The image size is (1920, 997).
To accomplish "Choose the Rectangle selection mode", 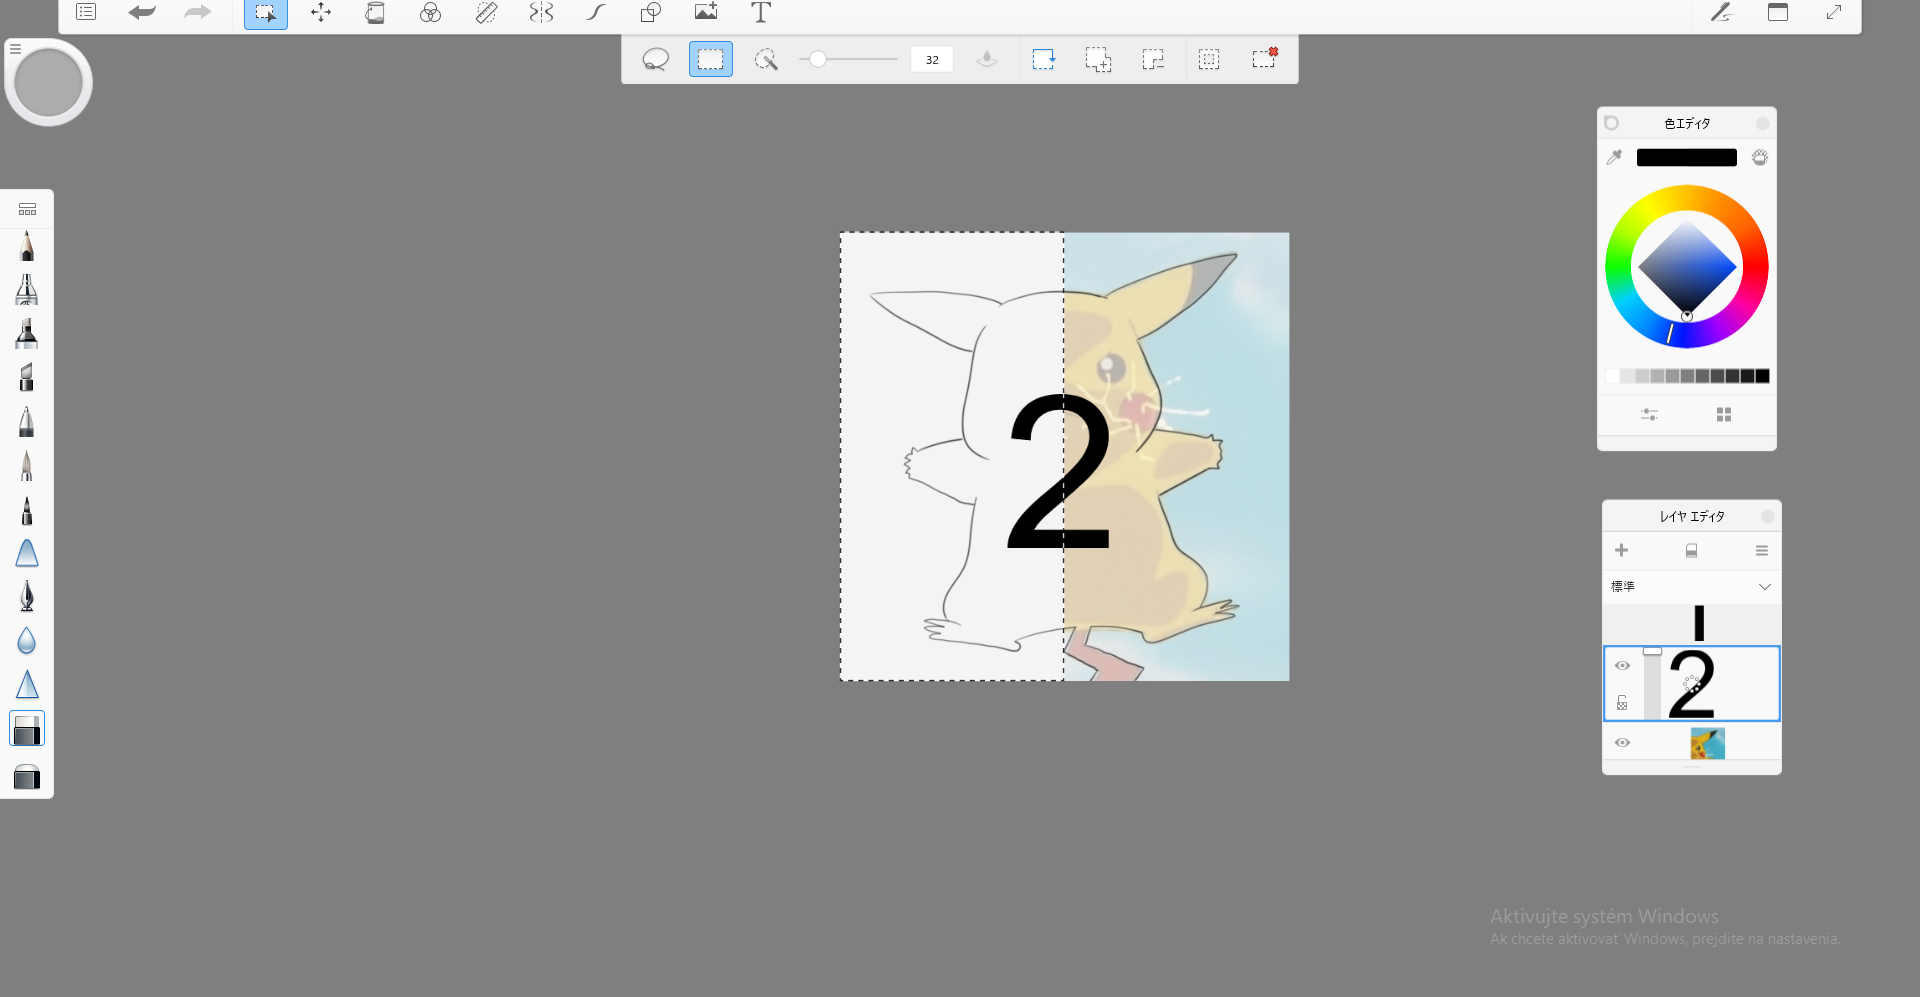I will point(710,59).
